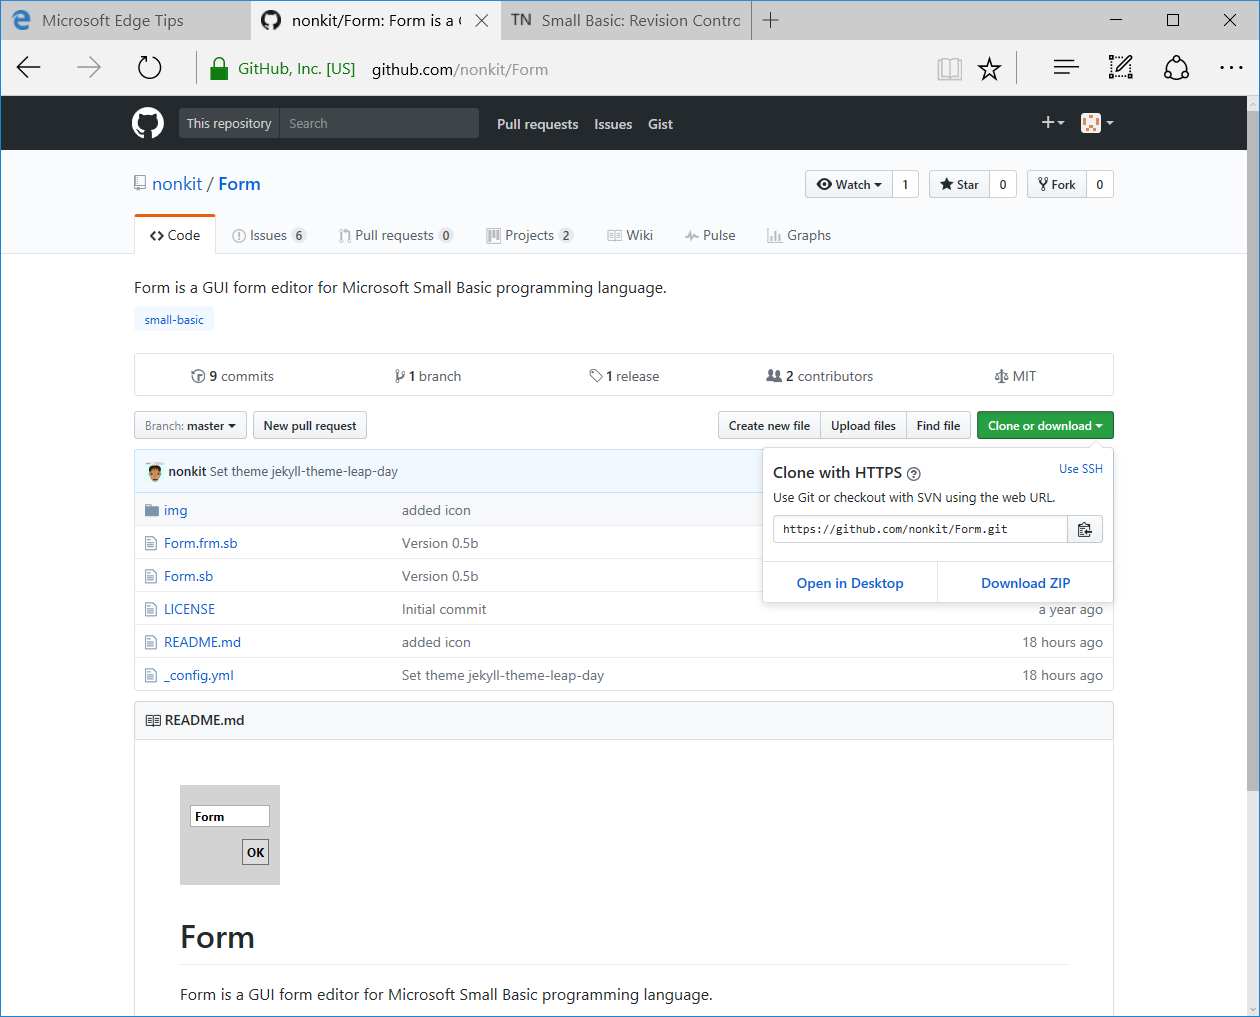Open the create new plus dropdown
Image resolution: width=1260 pixels, height=1017 pixels.
(x=1053, y=122)
